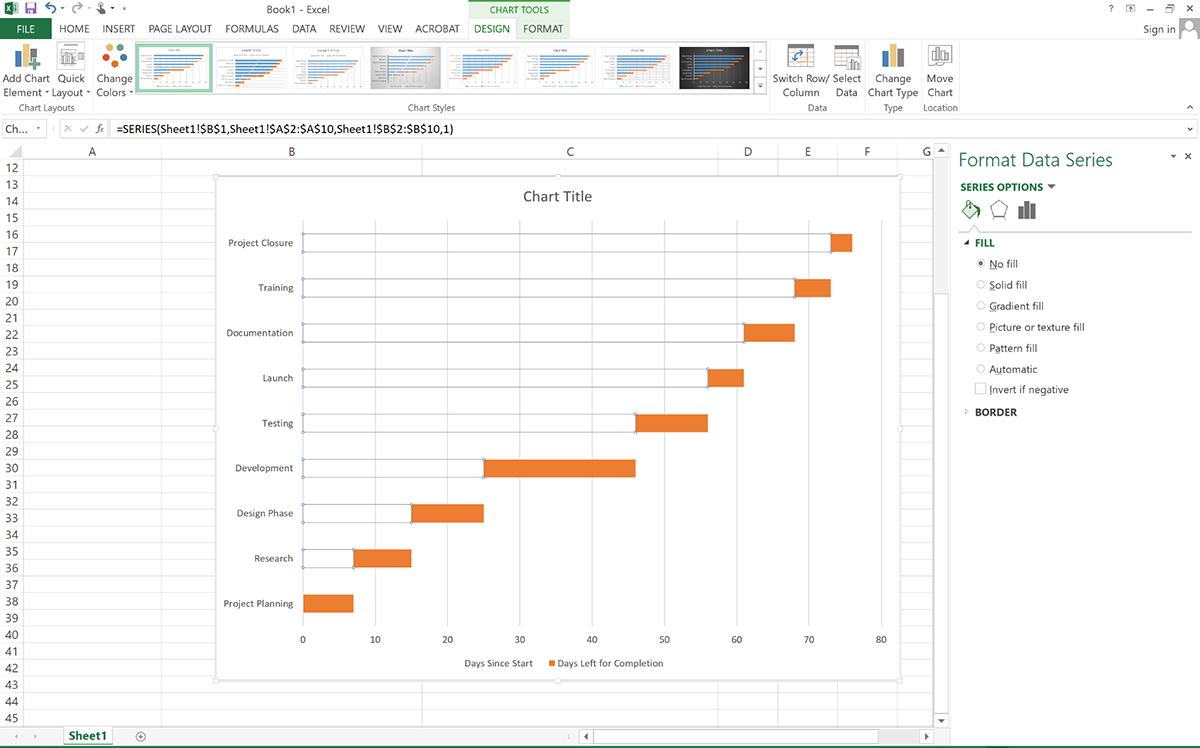Image resolution: width=1200 pixels, height=748 pixels.
Task: Click the Change Chart Type icon
Action: pos(892,68)
